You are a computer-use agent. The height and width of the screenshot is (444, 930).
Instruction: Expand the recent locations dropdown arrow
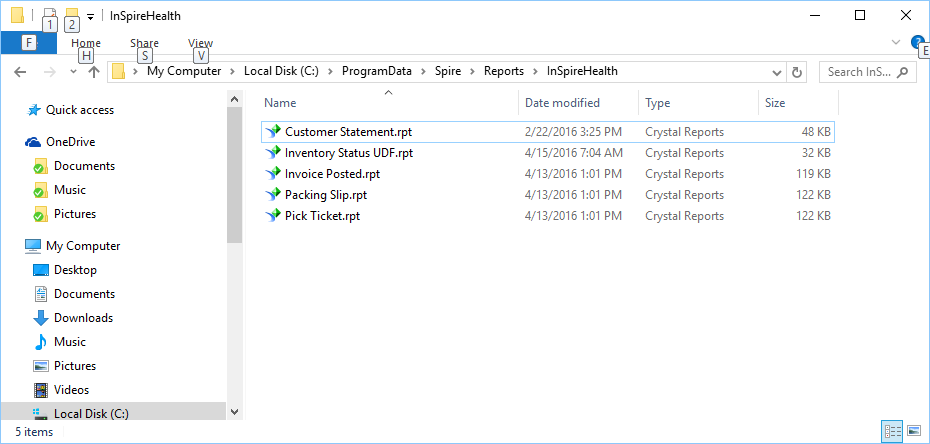[73, 72]
